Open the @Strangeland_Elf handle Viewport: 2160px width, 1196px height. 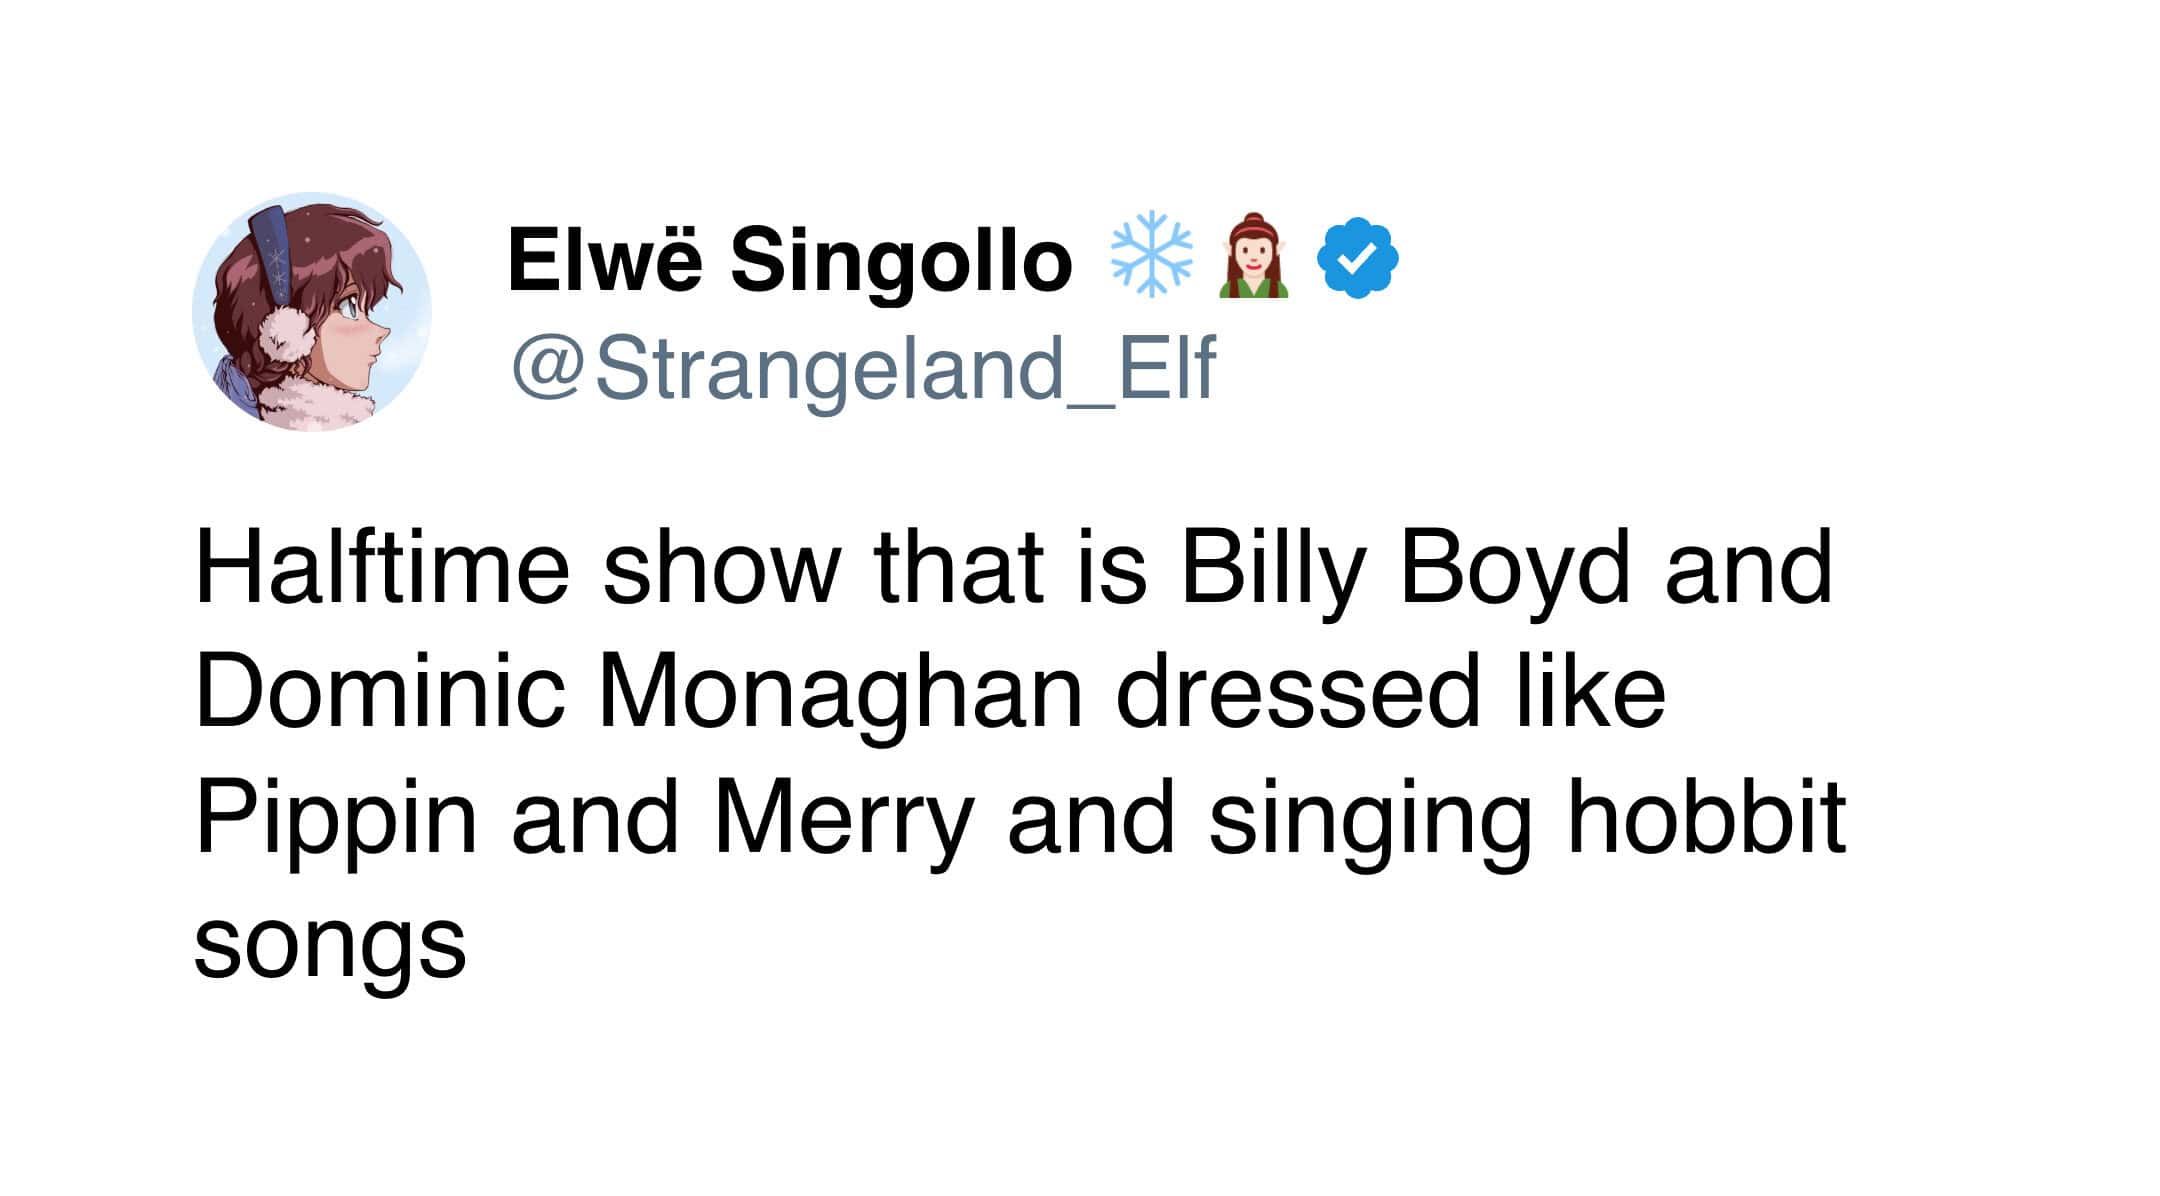[863, 369]
